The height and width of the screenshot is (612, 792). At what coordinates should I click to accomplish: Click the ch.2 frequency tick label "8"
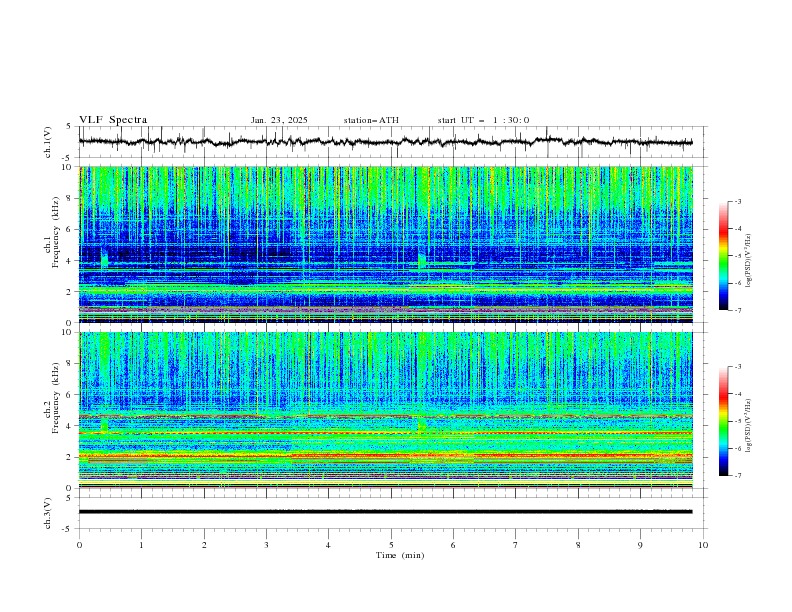70,364
